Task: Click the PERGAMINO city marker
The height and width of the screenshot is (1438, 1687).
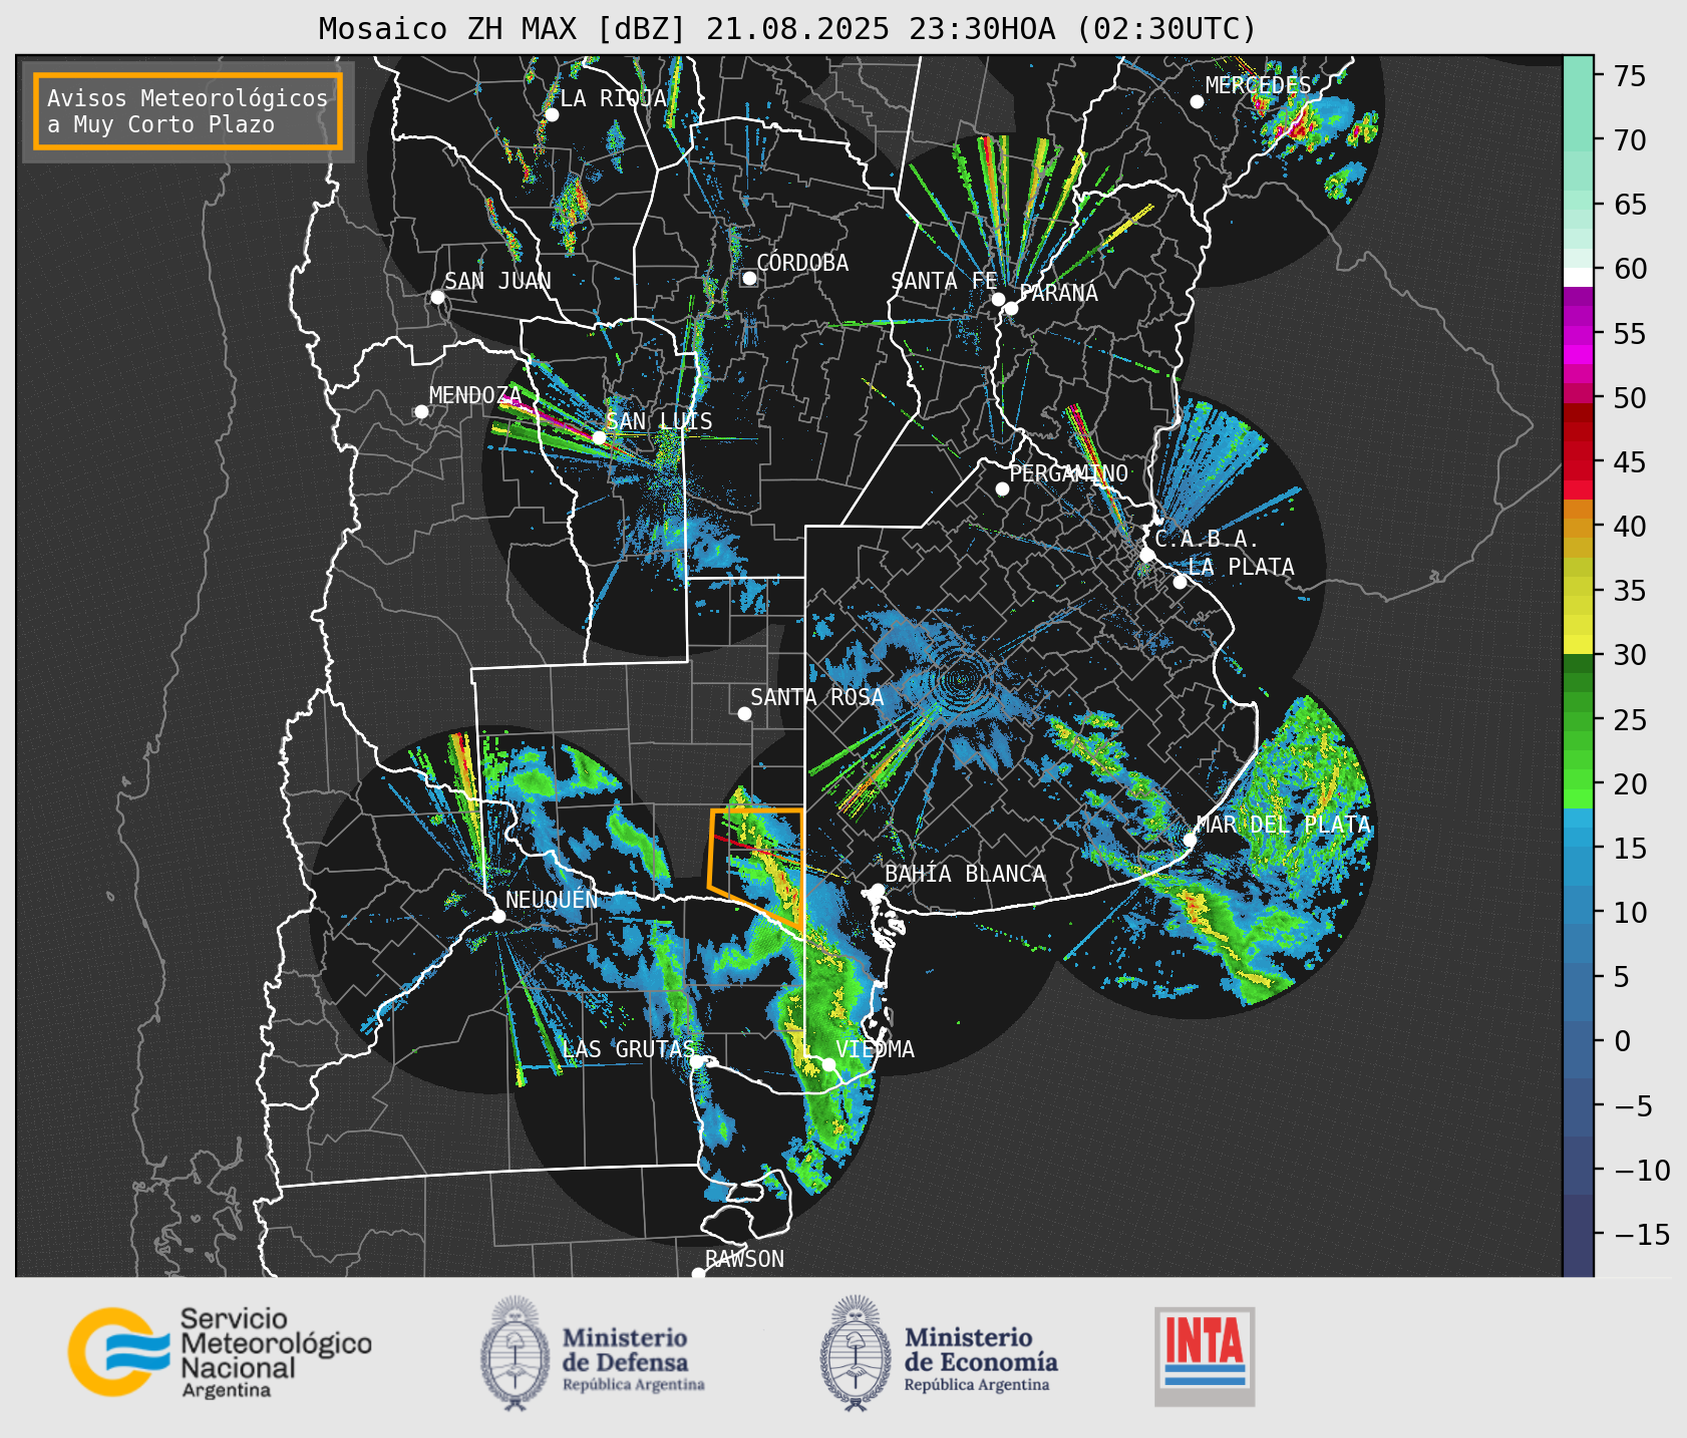Action: pyautogui.click(x=1002, y=489)
